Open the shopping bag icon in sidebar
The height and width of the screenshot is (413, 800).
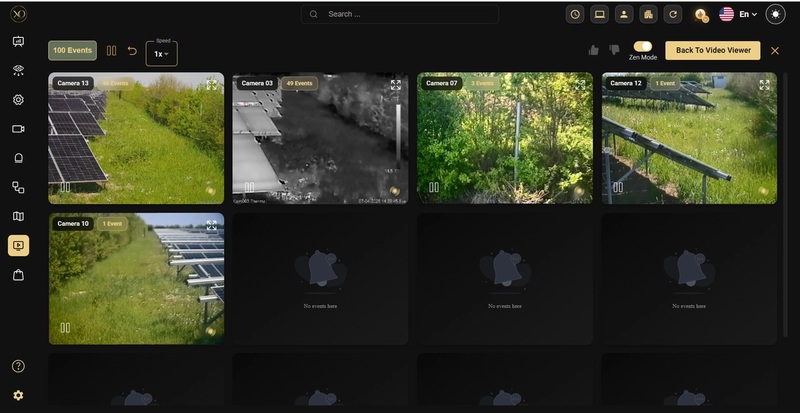click(18, 275)
